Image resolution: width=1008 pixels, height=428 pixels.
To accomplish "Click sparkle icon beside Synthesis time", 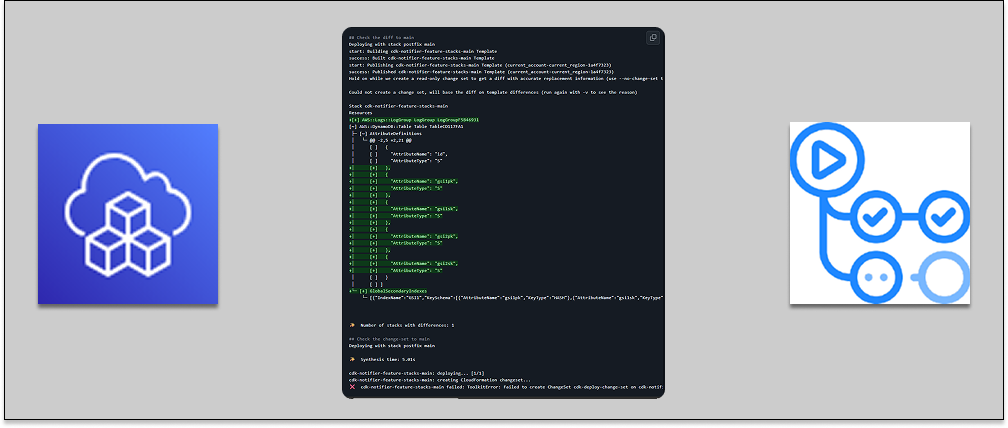I will click(x=353, y=357).
